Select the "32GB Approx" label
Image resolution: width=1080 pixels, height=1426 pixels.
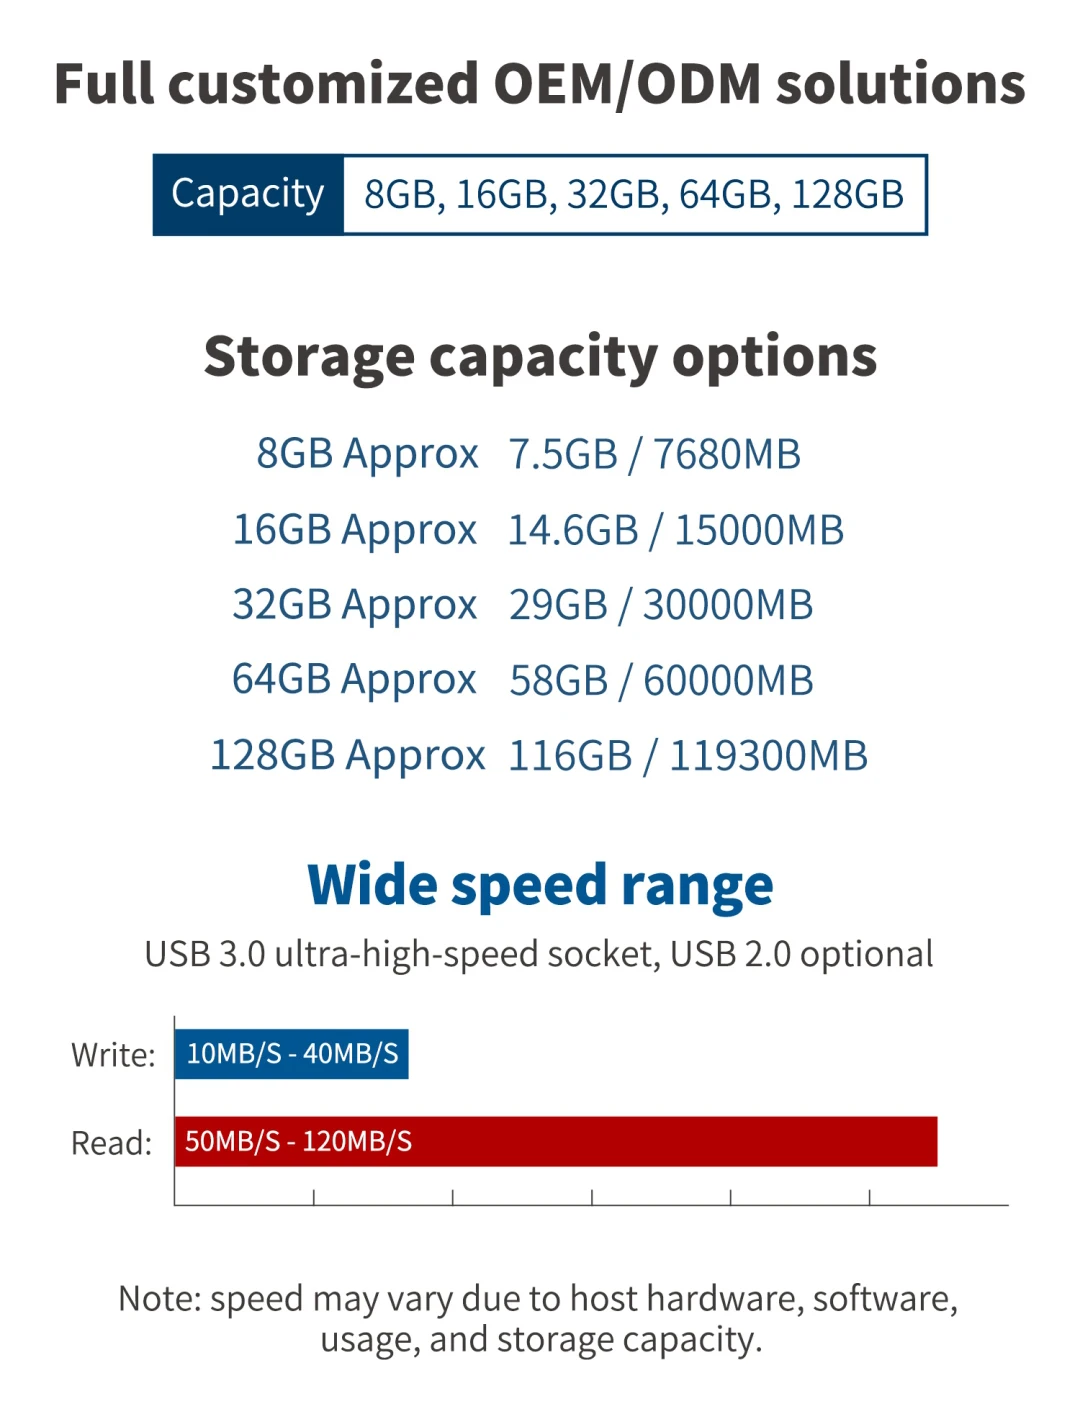[355, 605]
